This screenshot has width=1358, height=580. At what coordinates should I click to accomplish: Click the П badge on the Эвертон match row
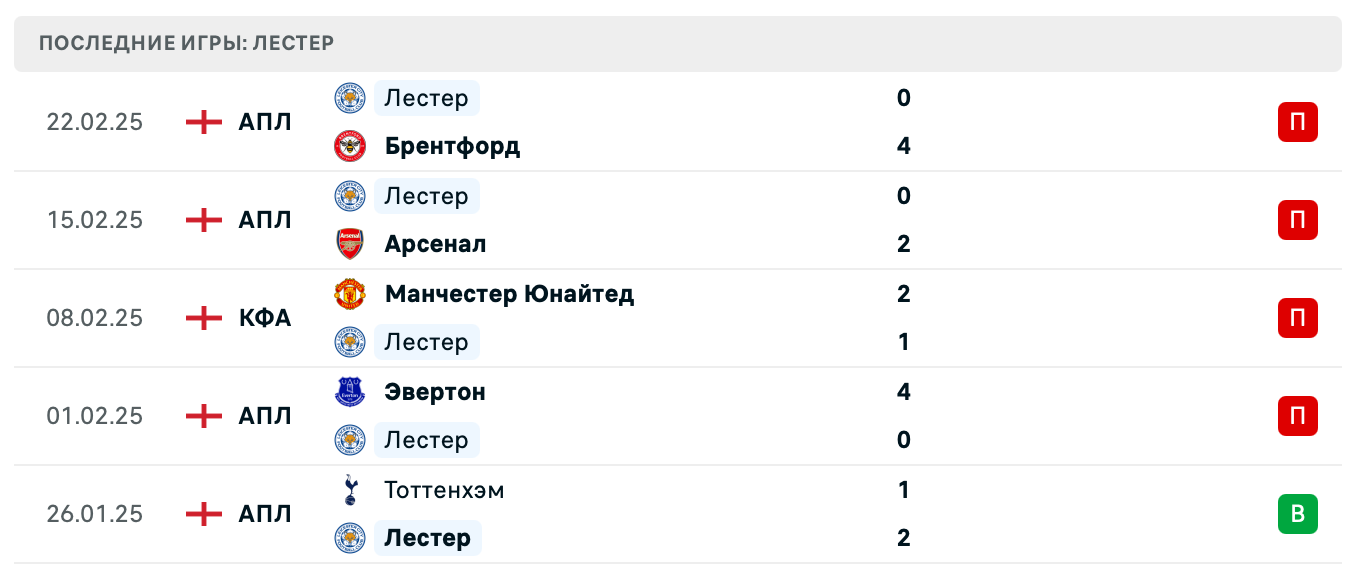1298,416
